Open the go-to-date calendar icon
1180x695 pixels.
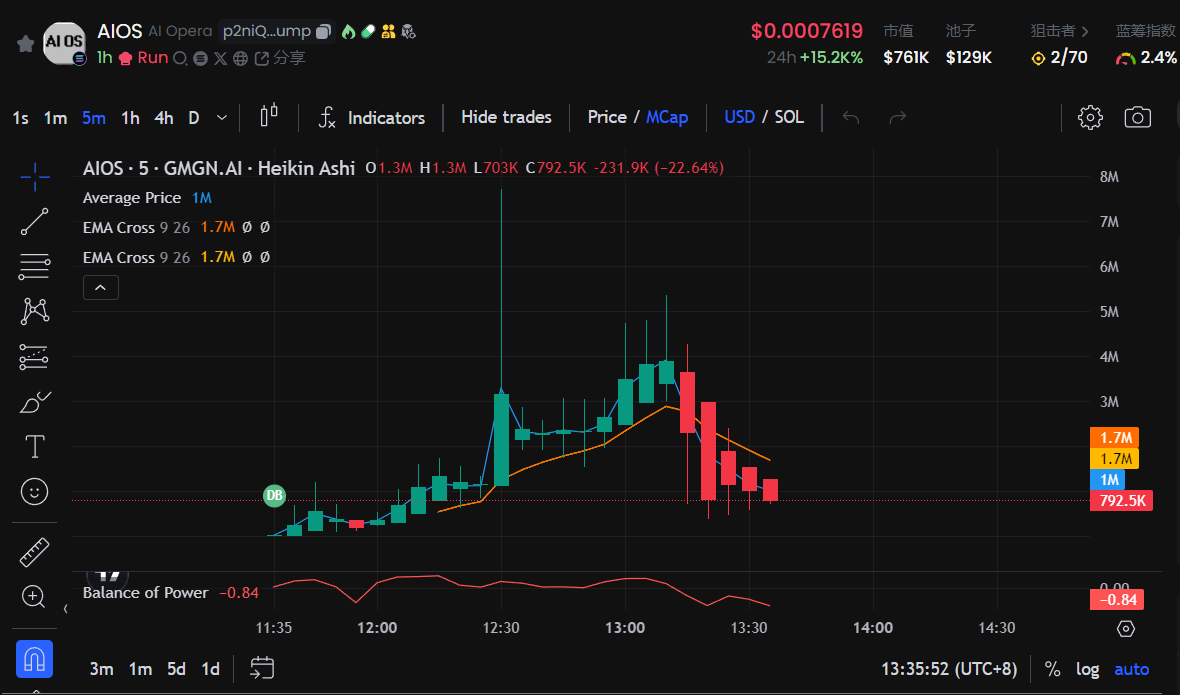(x=262, y=668)
